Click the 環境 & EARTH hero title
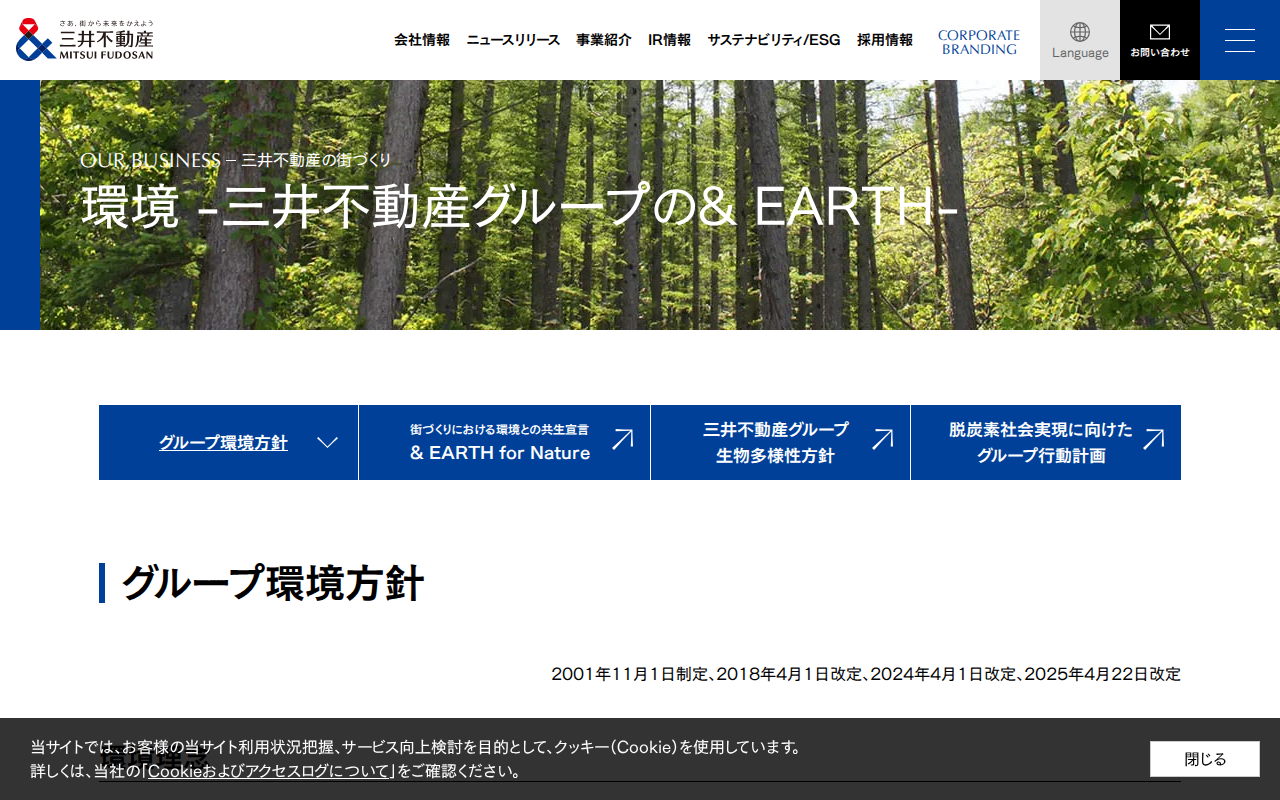Viewport: 1280px width, 800px height. pos(520,207)
